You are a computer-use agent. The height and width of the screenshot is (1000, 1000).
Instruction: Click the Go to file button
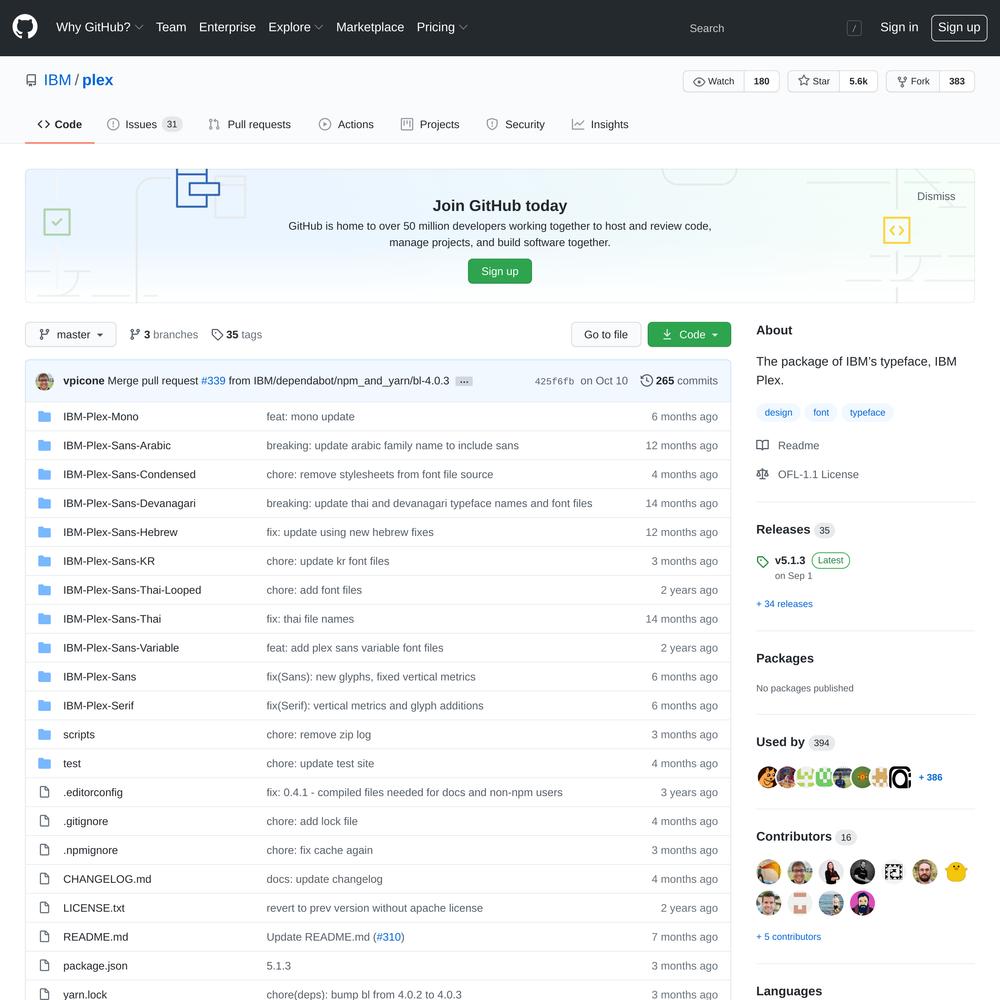click(606, 334)
